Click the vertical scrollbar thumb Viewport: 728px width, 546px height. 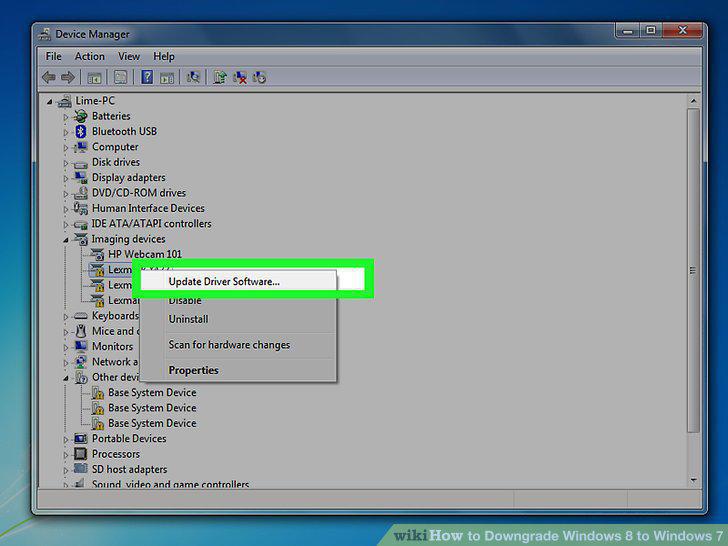point(693,270)
